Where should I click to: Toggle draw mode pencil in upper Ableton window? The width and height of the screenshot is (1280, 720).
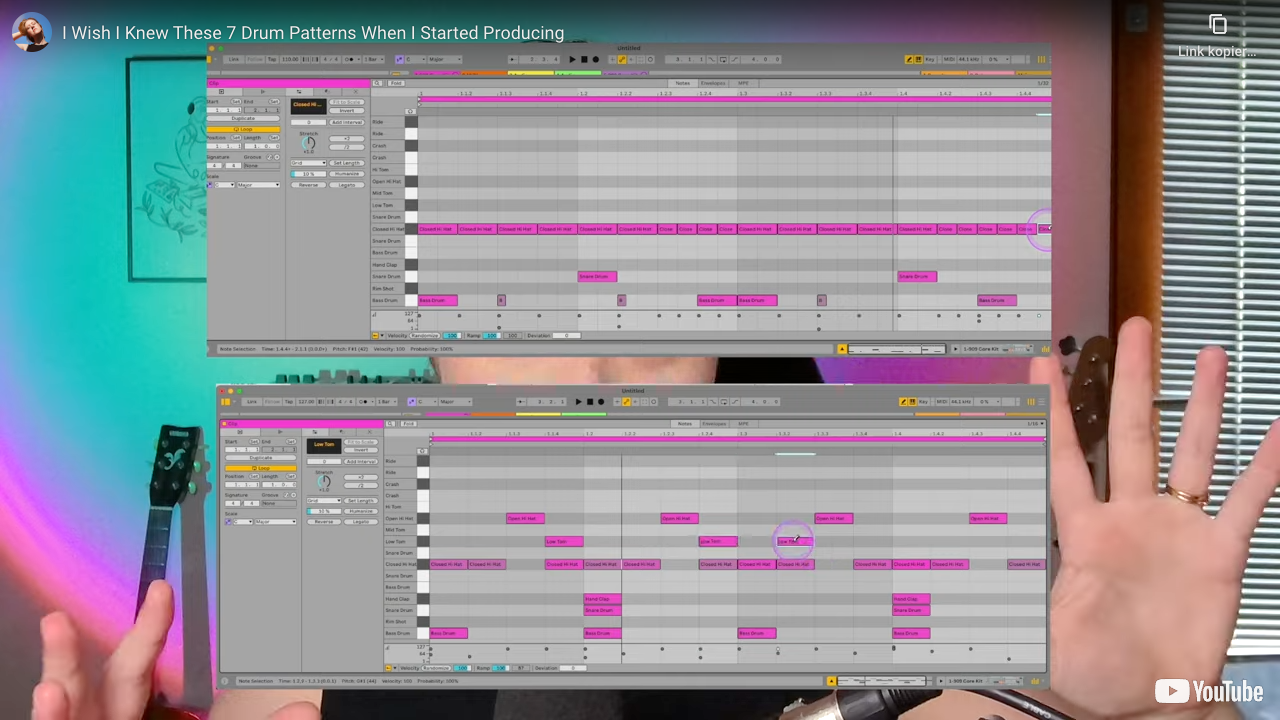pos(909,60)
